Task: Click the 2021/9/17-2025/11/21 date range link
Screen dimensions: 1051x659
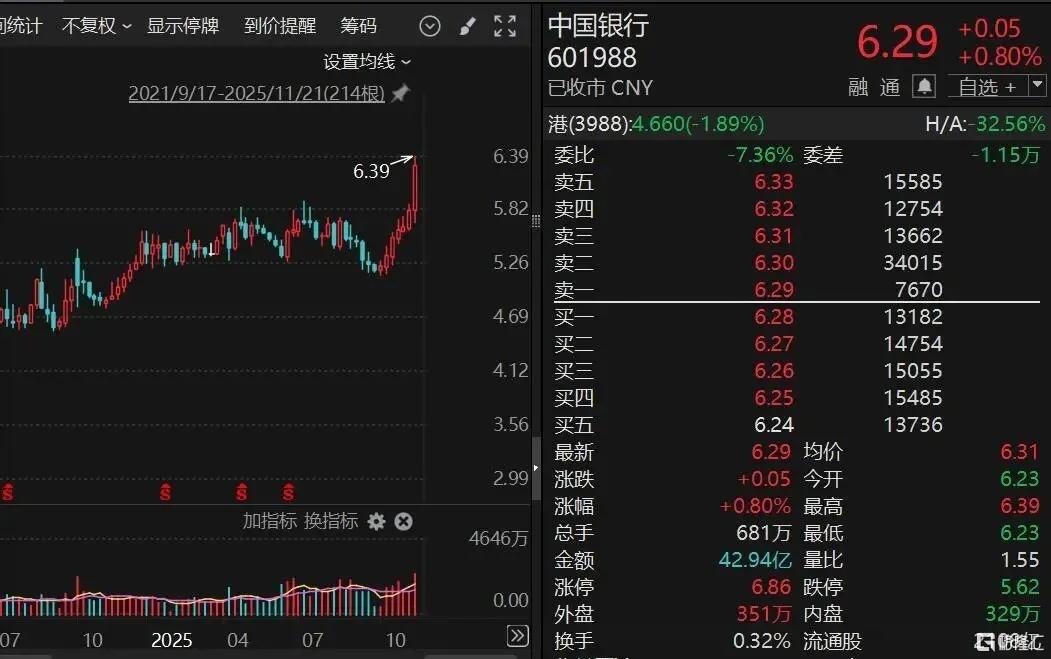Action: point(256,94)
